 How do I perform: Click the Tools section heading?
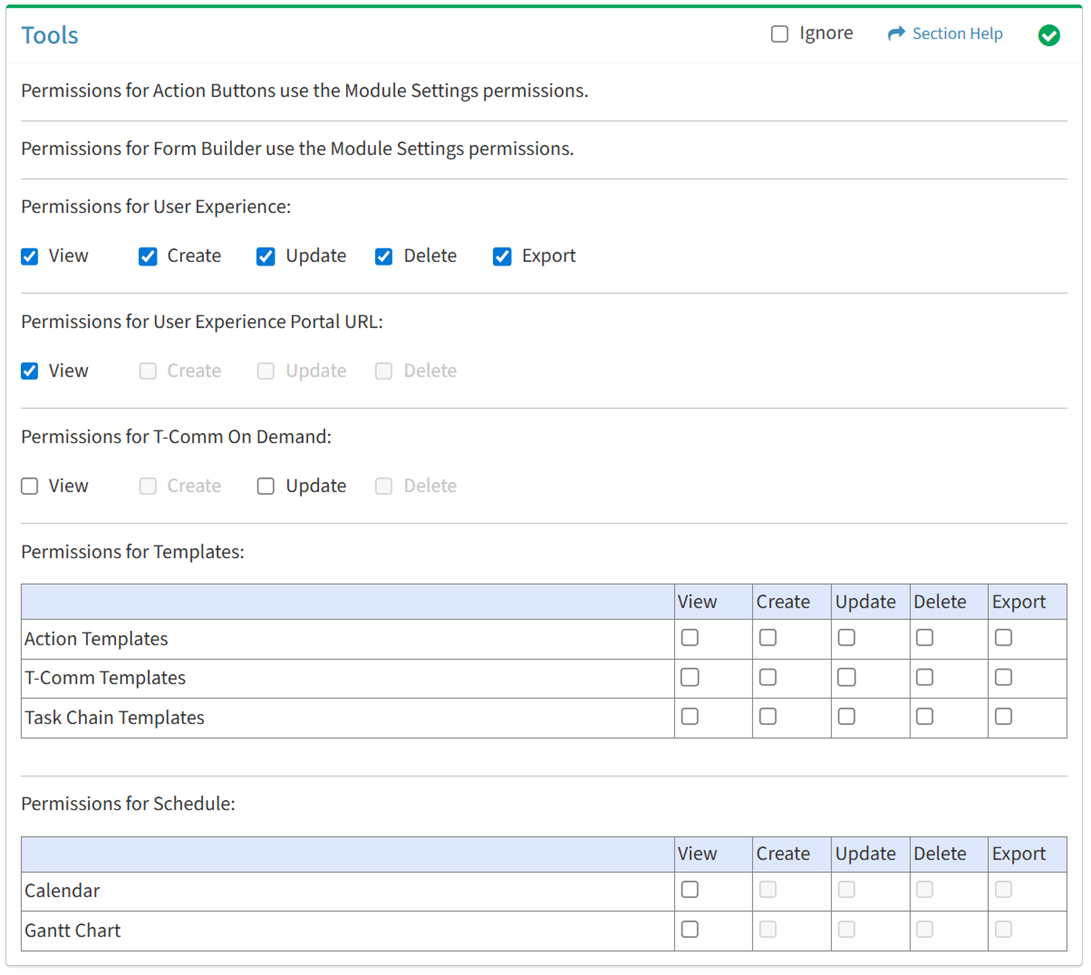tap(50, 36)
